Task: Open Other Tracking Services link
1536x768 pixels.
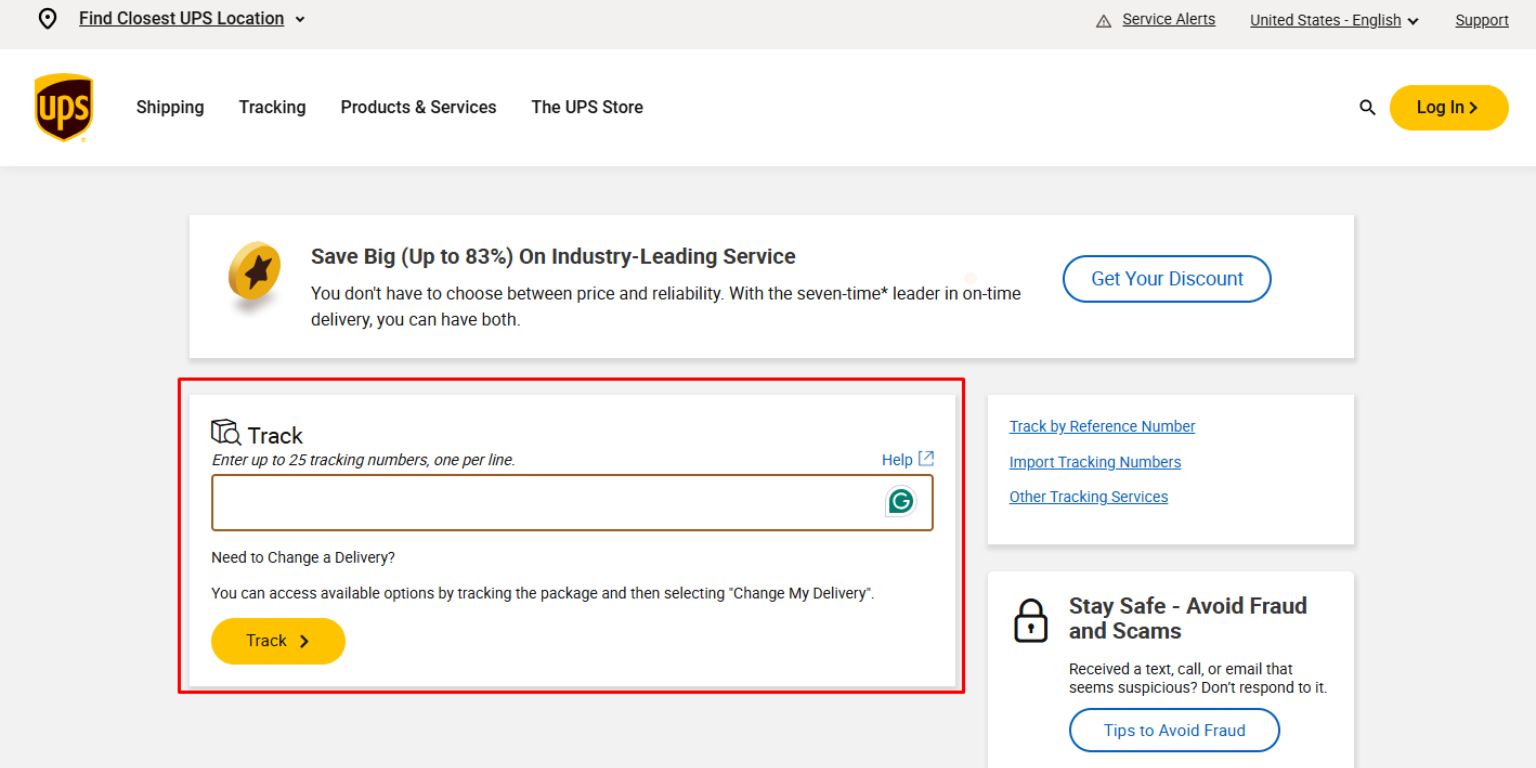Action: [x=1088, y=496]
